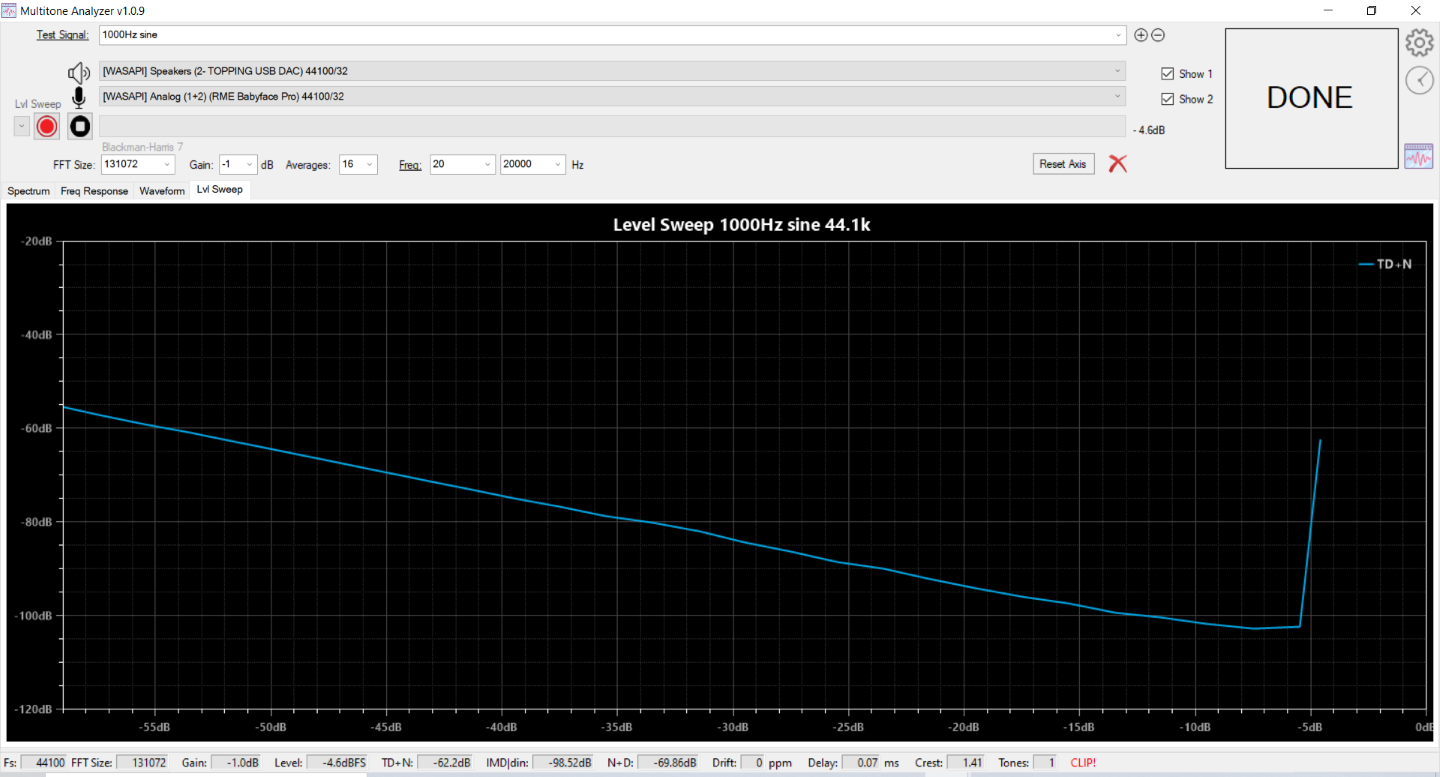
Task: Open the Test Signal dropdown
Action: click(x=1119, y=35)
